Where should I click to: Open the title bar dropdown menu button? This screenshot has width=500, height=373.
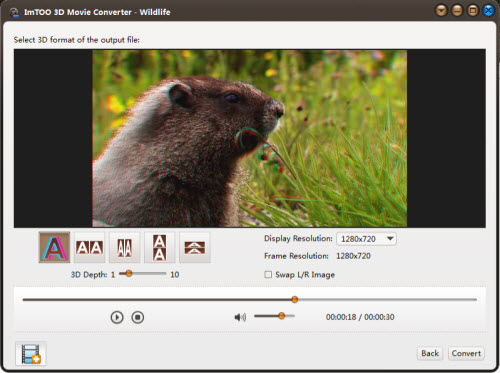(441, 11)
